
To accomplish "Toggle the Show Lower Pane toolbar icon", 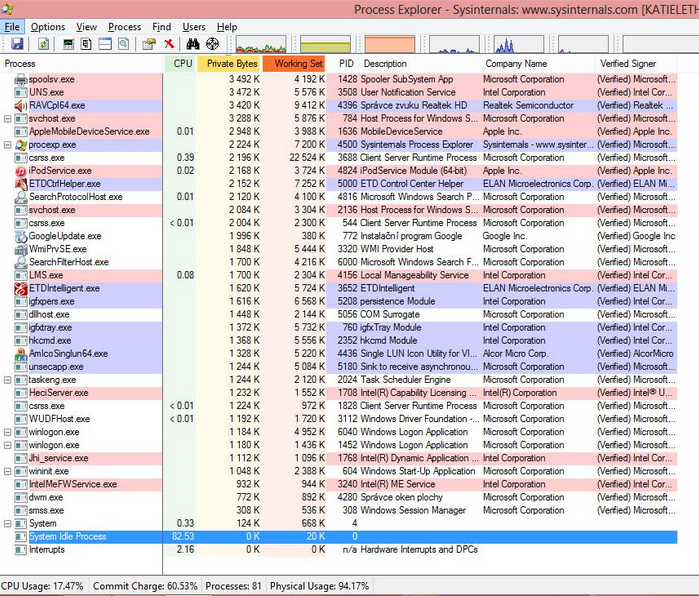I will coord(105,44).
